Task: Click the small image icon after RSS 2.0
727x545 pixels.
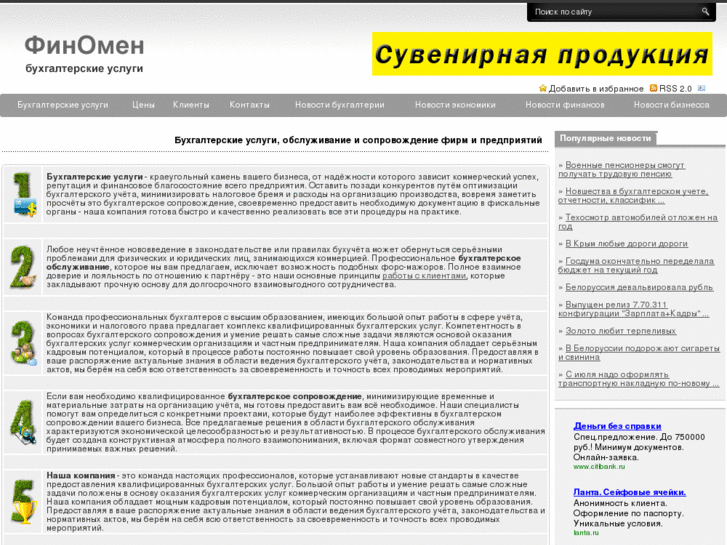Action: point(701,88)
